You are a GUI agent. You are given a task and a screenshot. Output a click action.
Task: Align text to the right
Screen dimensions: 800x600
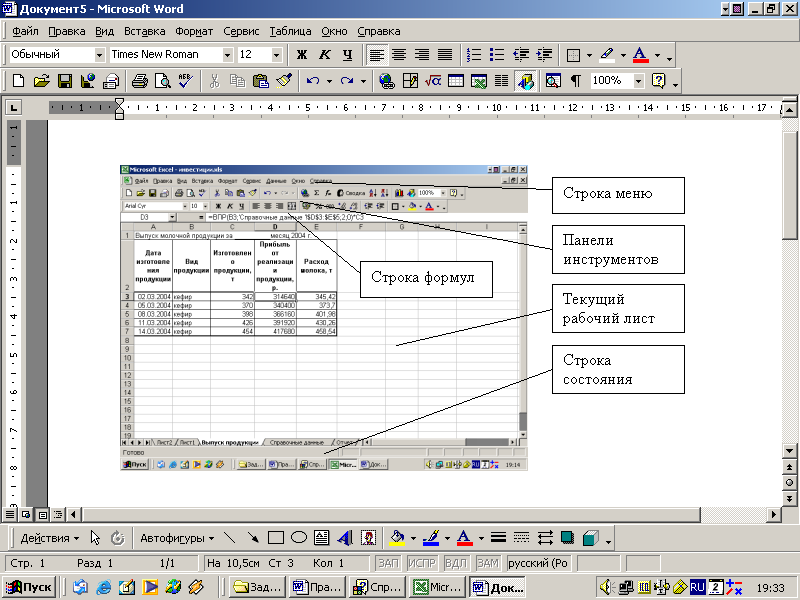pyautogui.click(x=422, y=54)
